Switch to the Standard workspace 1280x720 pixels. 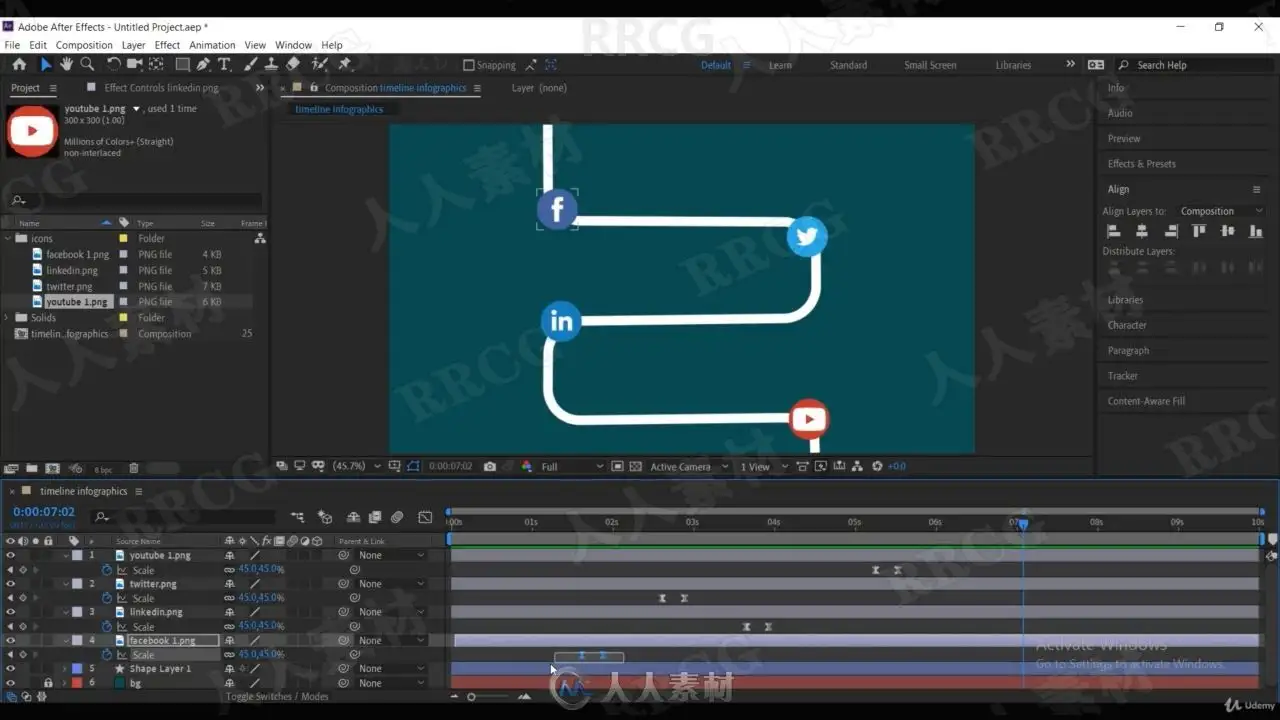848,65
